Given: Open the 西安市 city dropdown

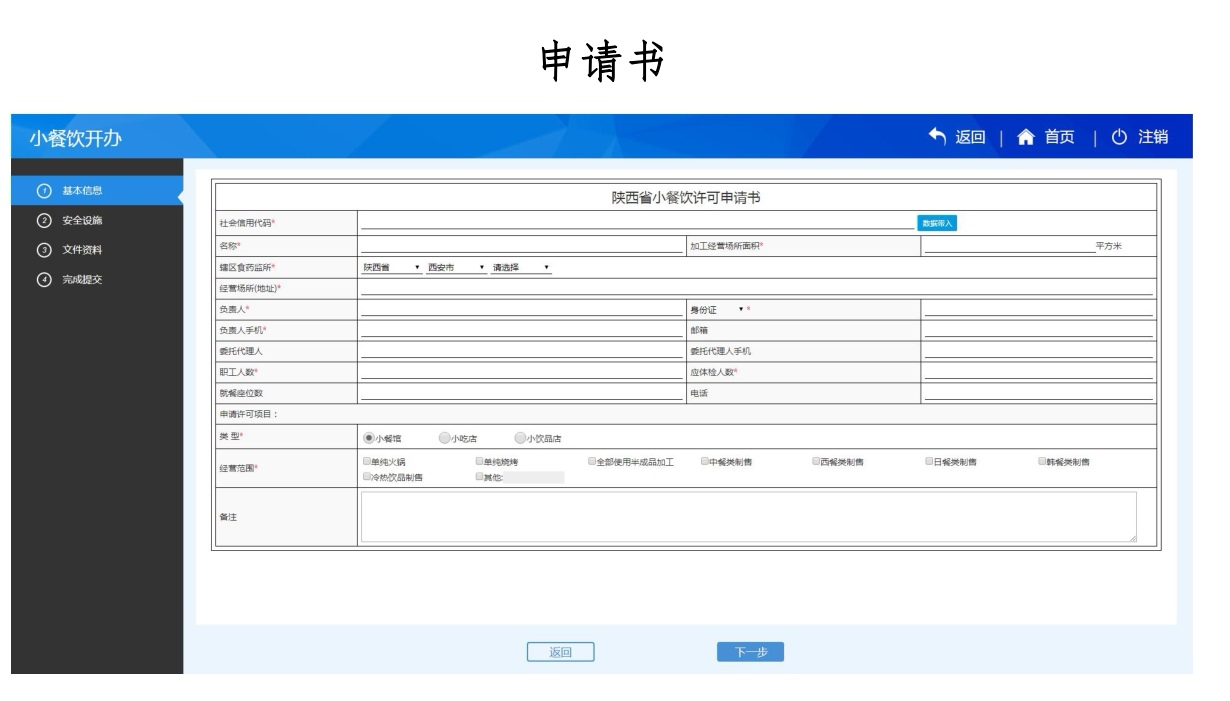Looking at the screenshot, I should pos(456,267).
